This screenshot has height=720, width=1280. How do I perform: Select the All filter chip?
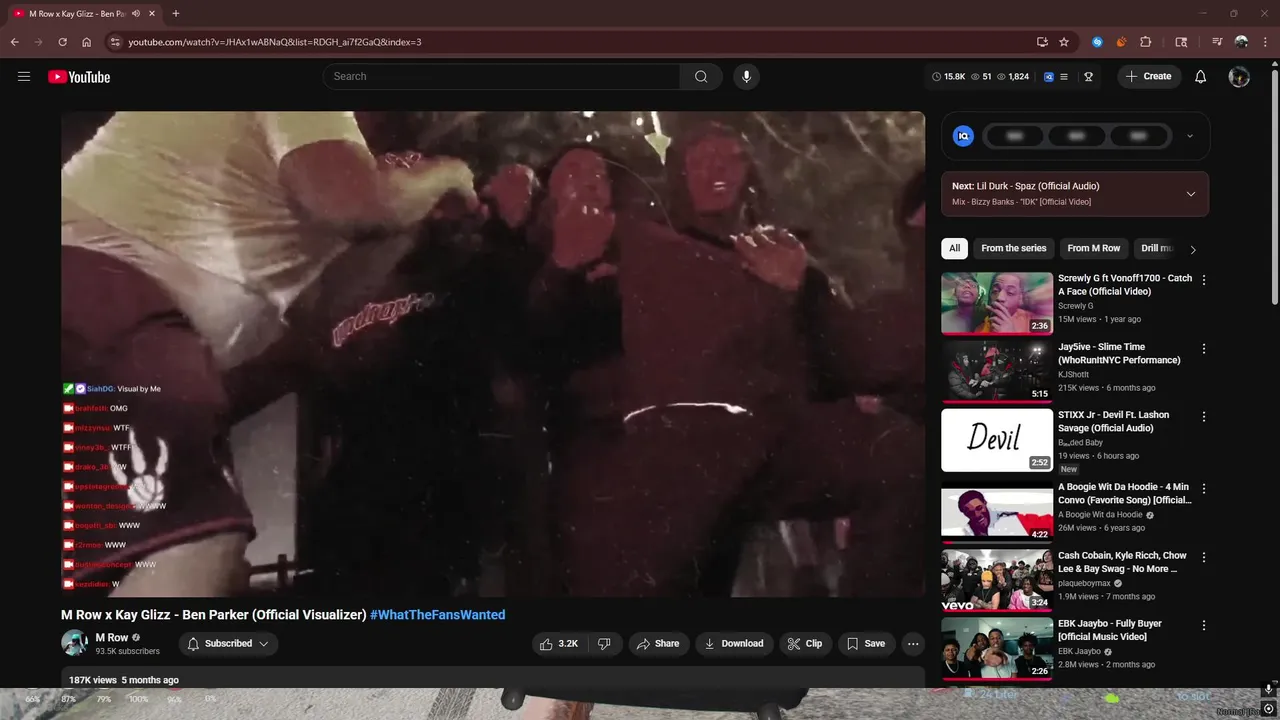(x=955, y=249)
